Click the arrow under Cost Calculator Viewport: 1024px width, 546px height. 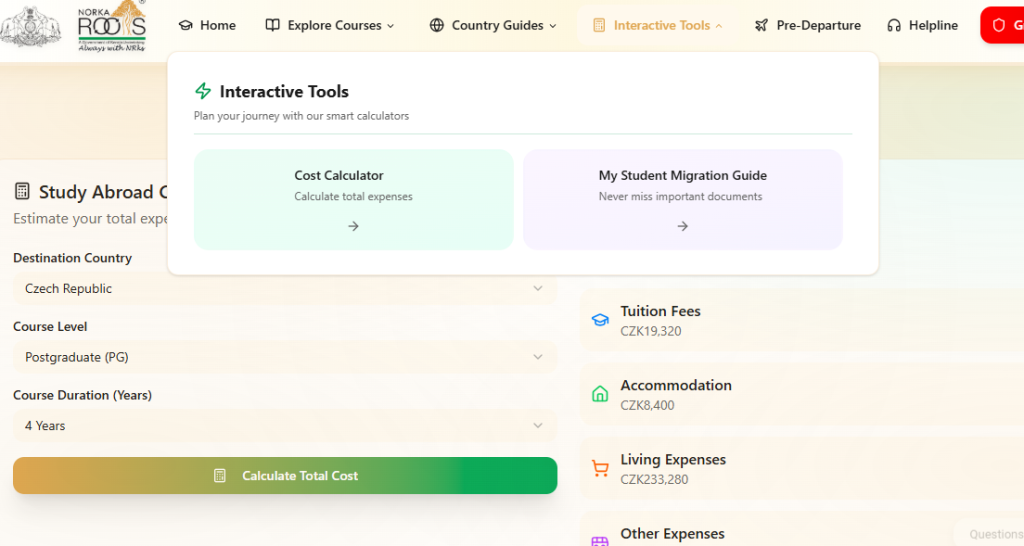[353, 226]
